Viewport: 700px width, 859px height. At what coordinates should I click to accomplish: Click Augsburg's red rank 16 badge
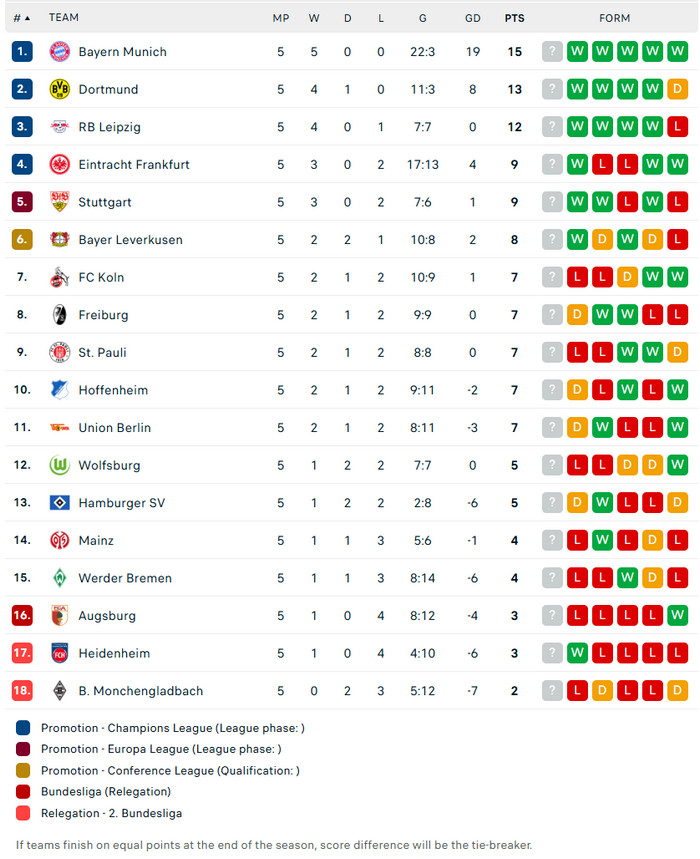pos(22,616)
